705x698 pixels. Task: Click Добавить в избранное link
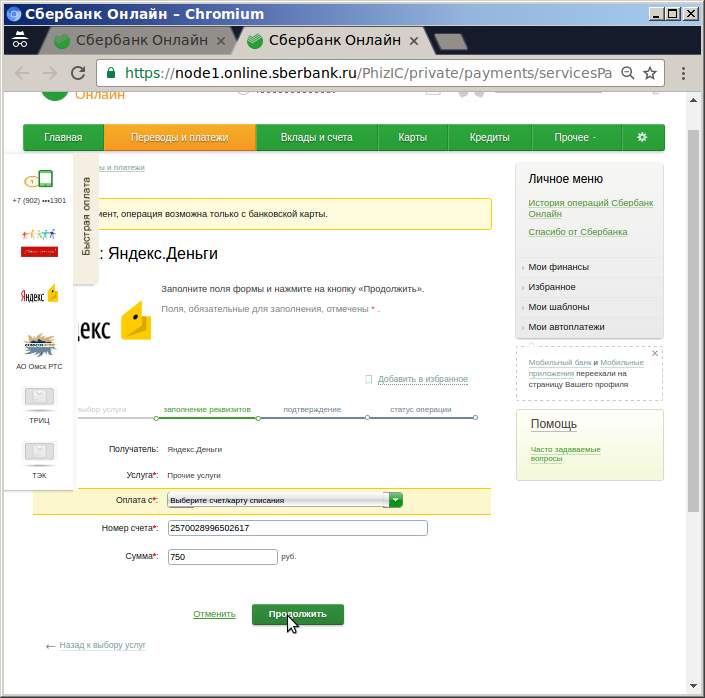pyautogui.click(x=423, y=379)
